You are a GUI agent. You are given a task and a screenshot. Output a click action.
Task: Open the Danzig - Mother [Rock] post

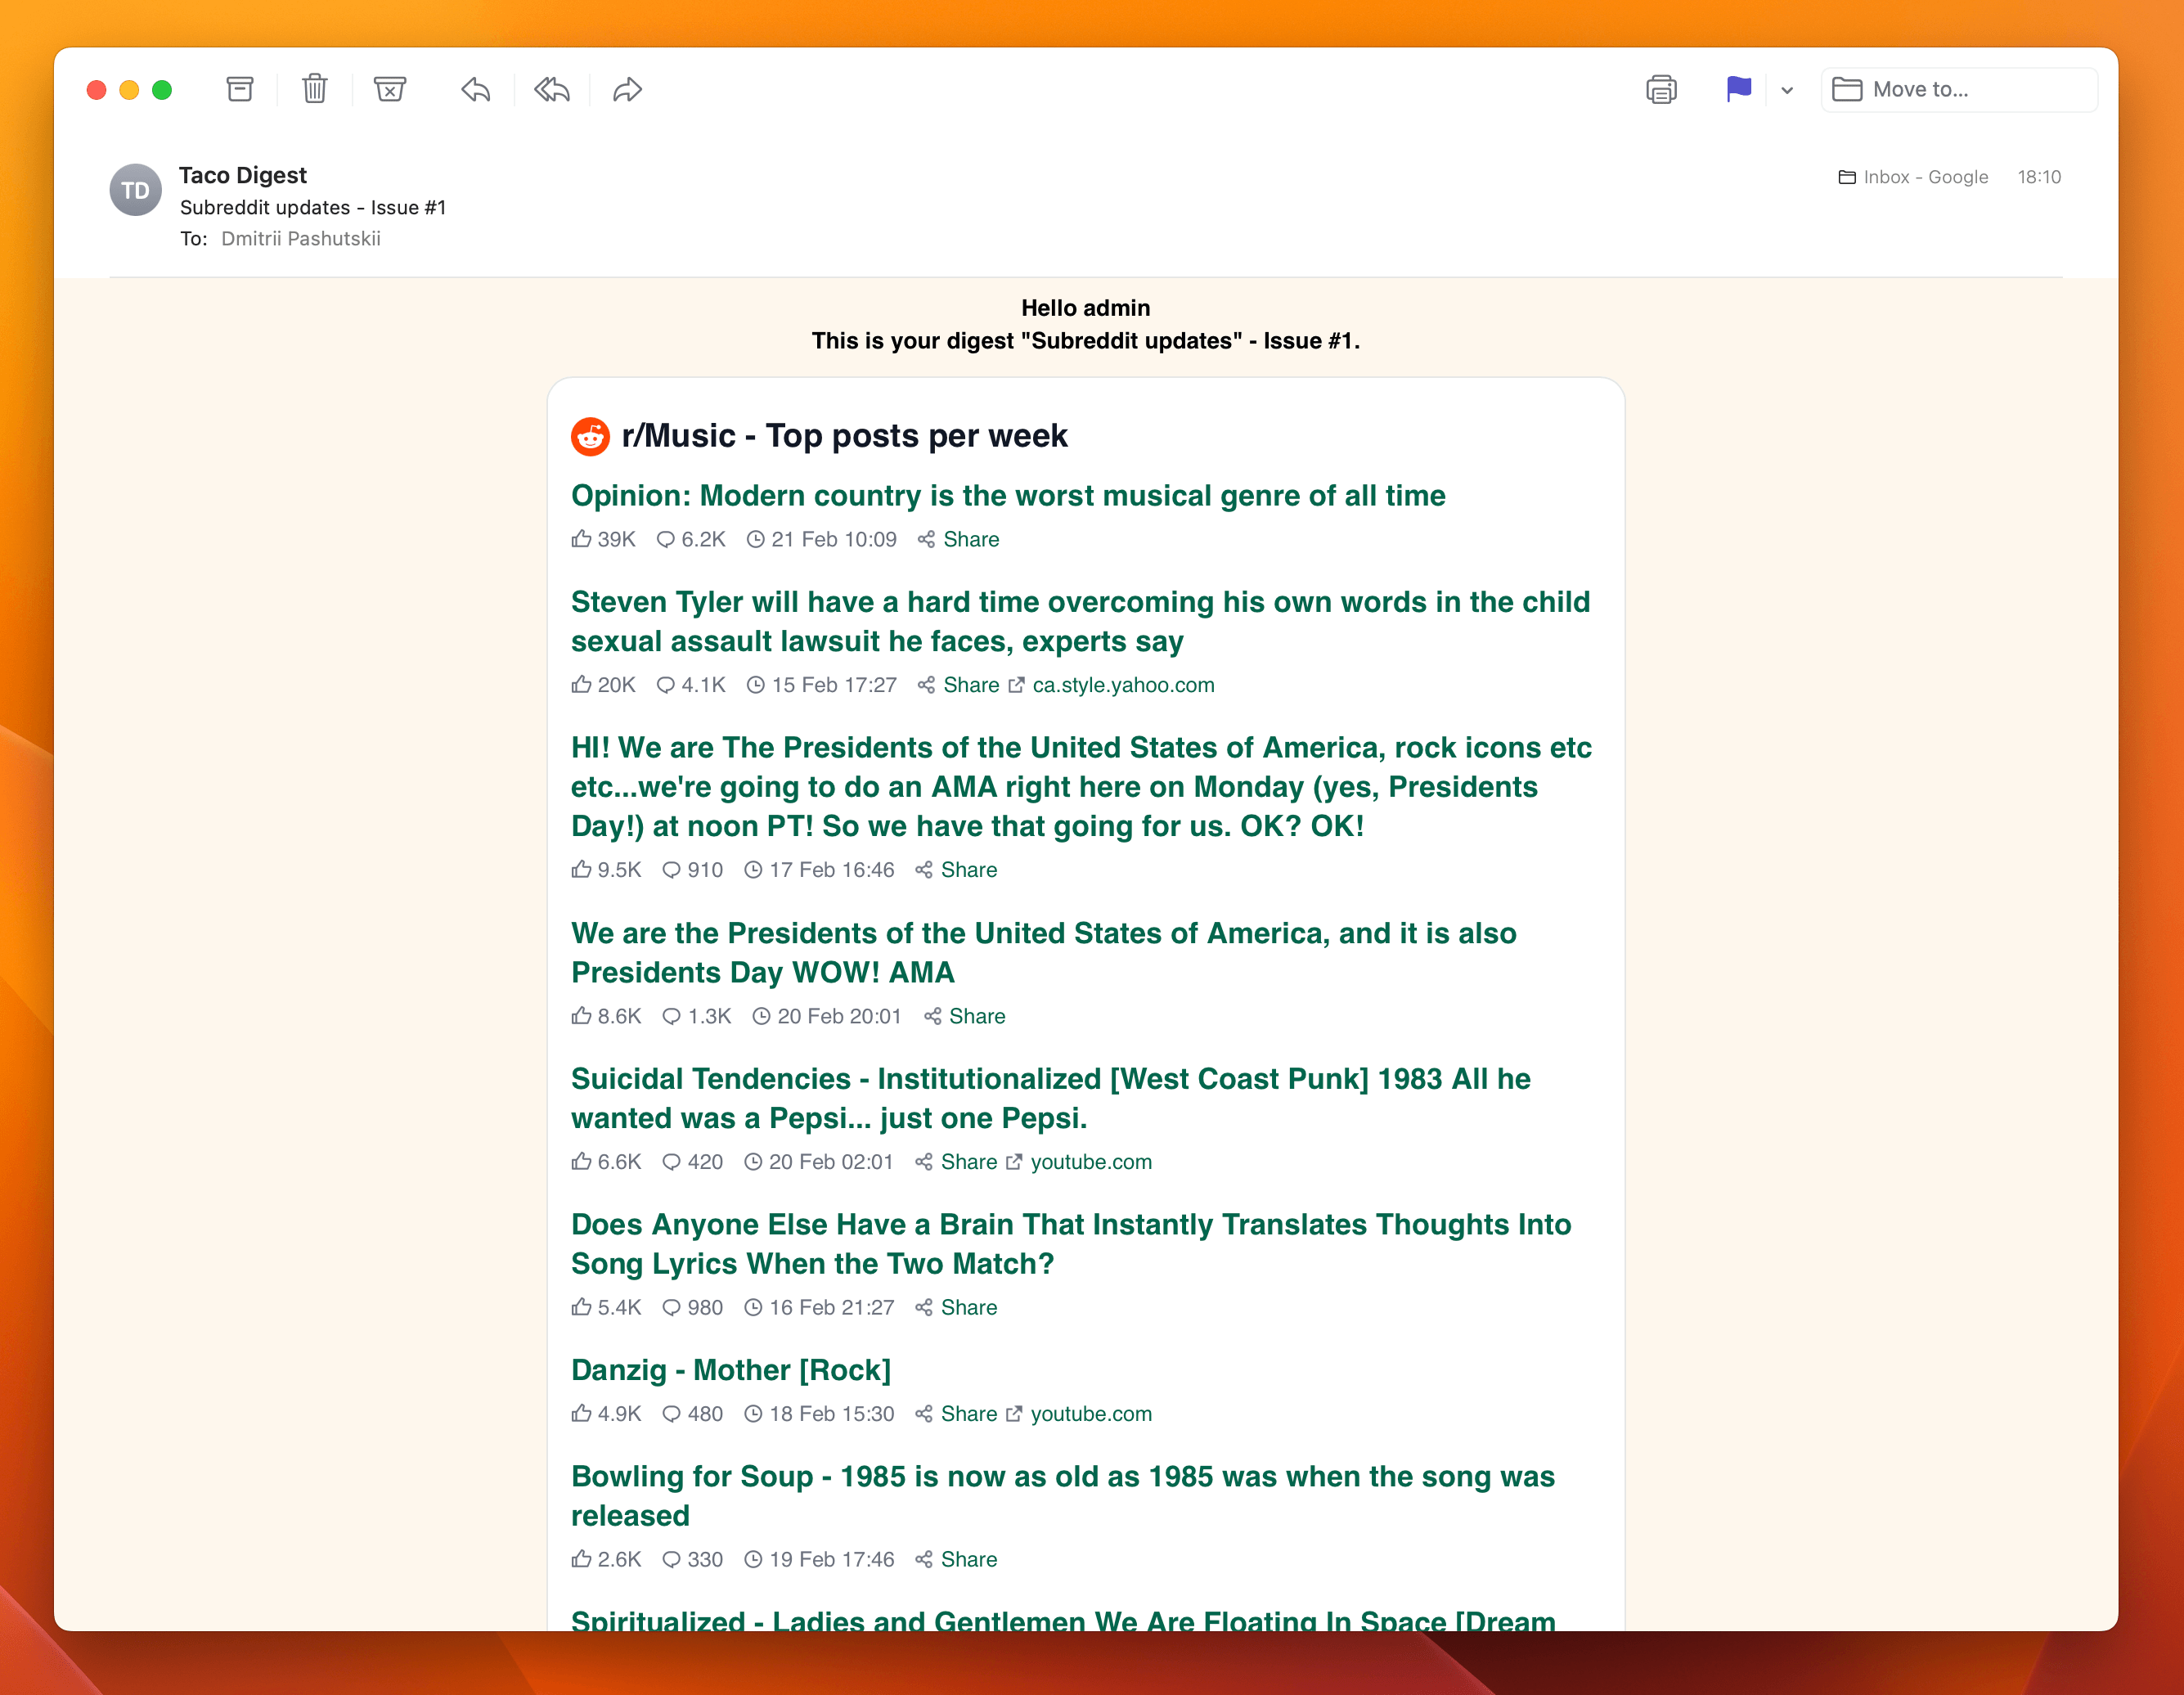pyautogui.click(x=730, y=1370)
